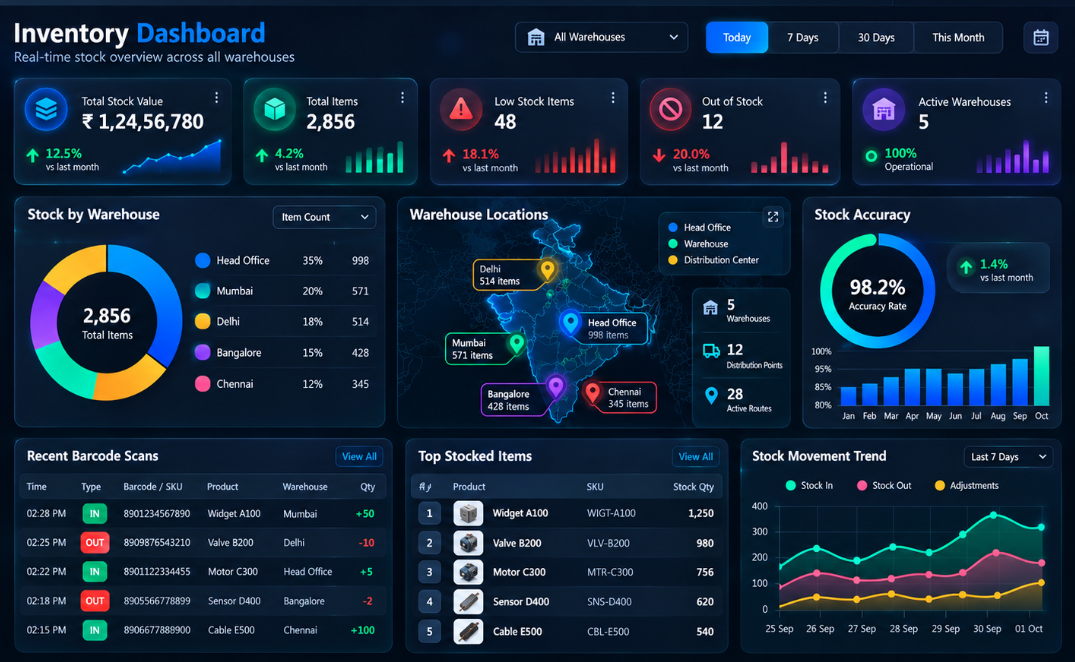
Task: Open Low Stock Items card options menu
Action: coord(613,98)
